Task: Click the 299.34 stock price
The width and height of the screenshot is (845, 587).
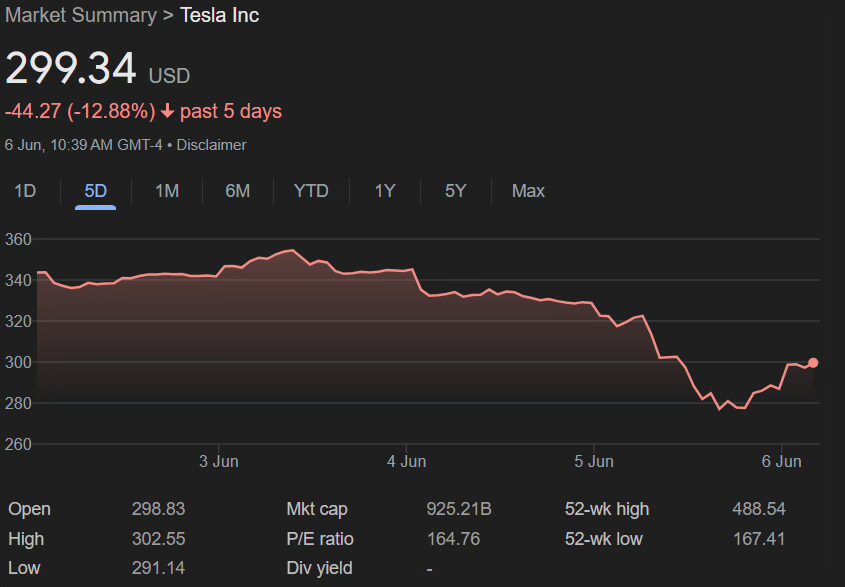Action: 70,68
